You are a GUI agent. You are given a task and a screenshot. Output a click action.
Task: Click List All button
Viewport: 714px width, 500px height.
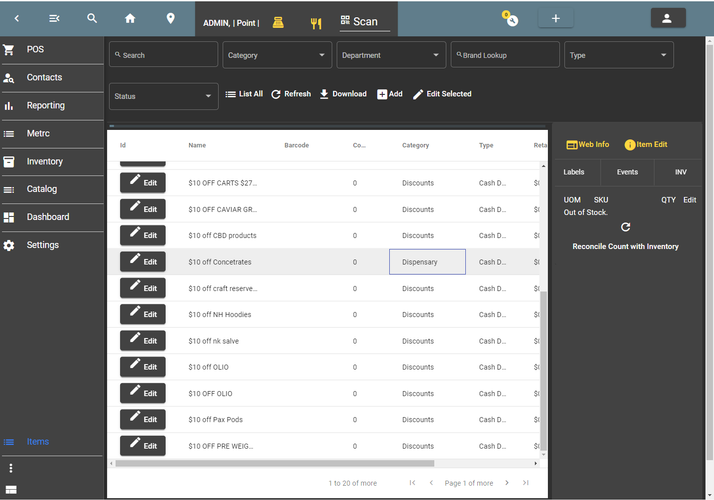coord(245,94)
